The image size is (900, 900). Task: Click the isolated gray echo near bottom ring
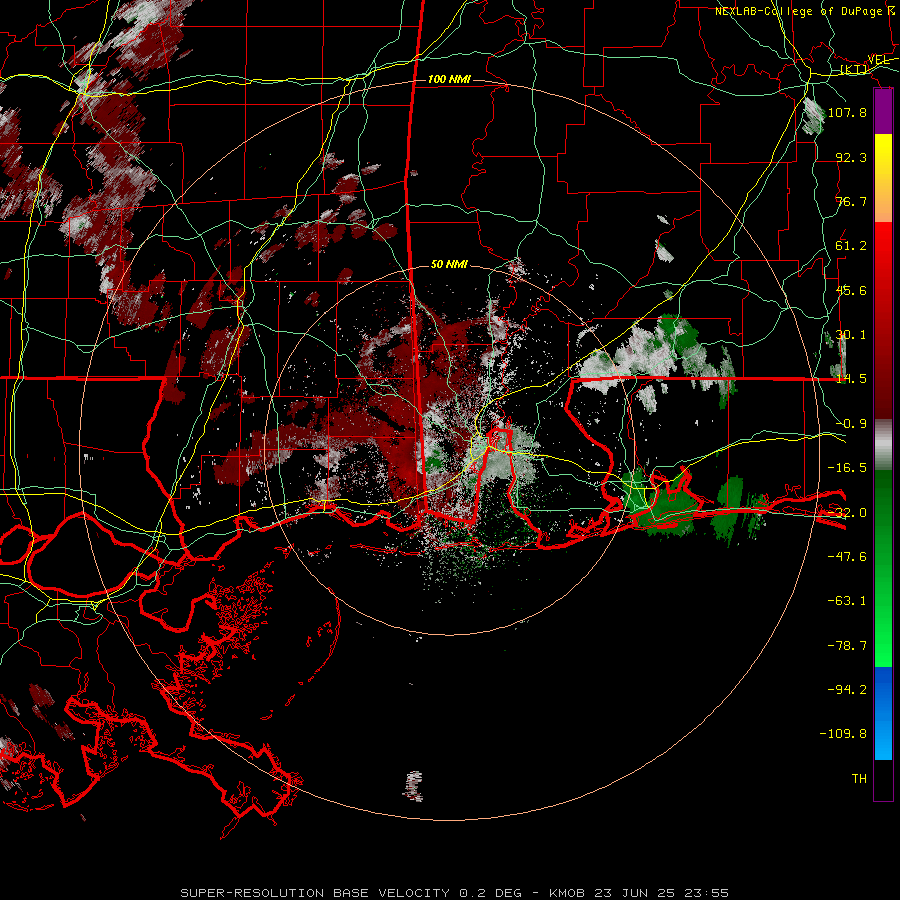coord(414,786)
